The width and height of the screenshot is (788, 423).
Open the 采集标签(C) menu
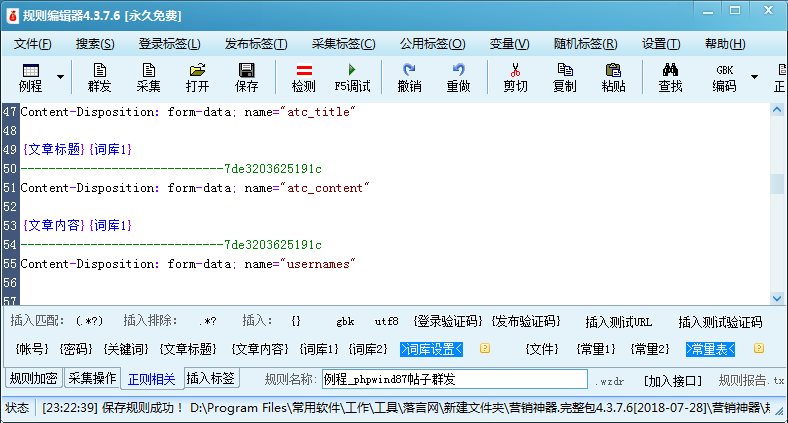click(343, 44)
